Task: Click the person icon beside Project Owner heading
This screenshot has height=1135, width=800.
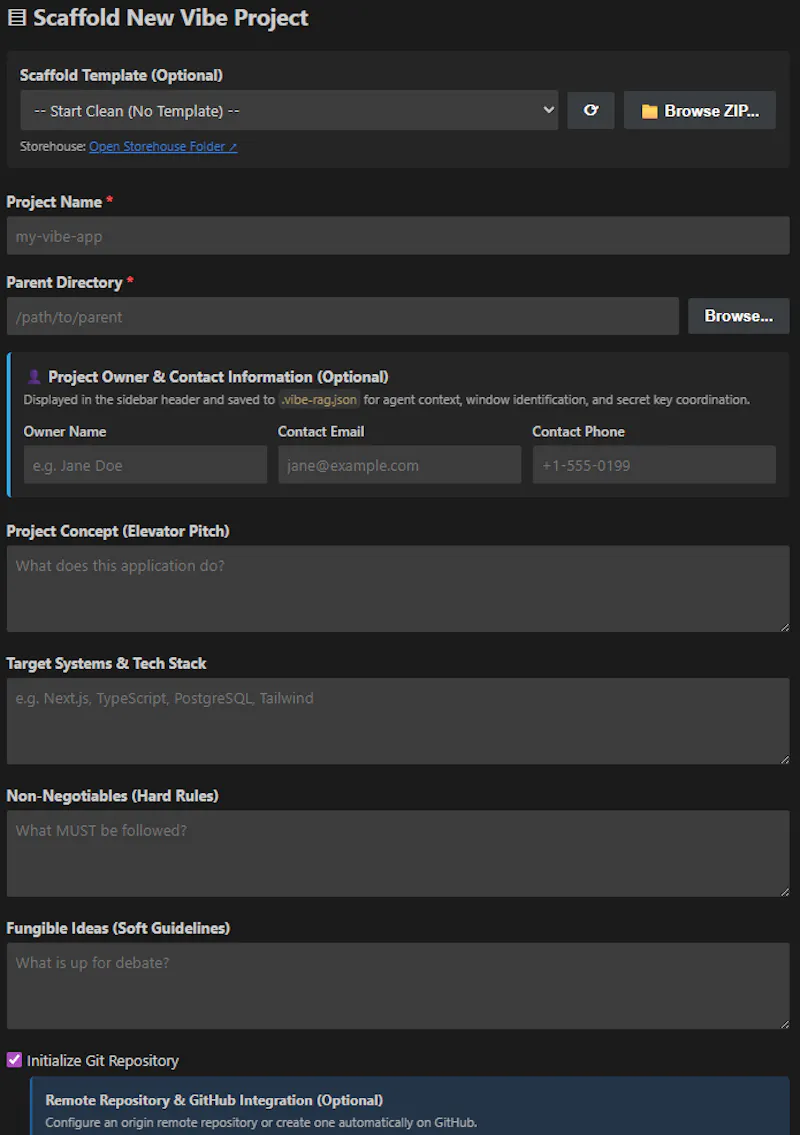Action: (34, 376)
